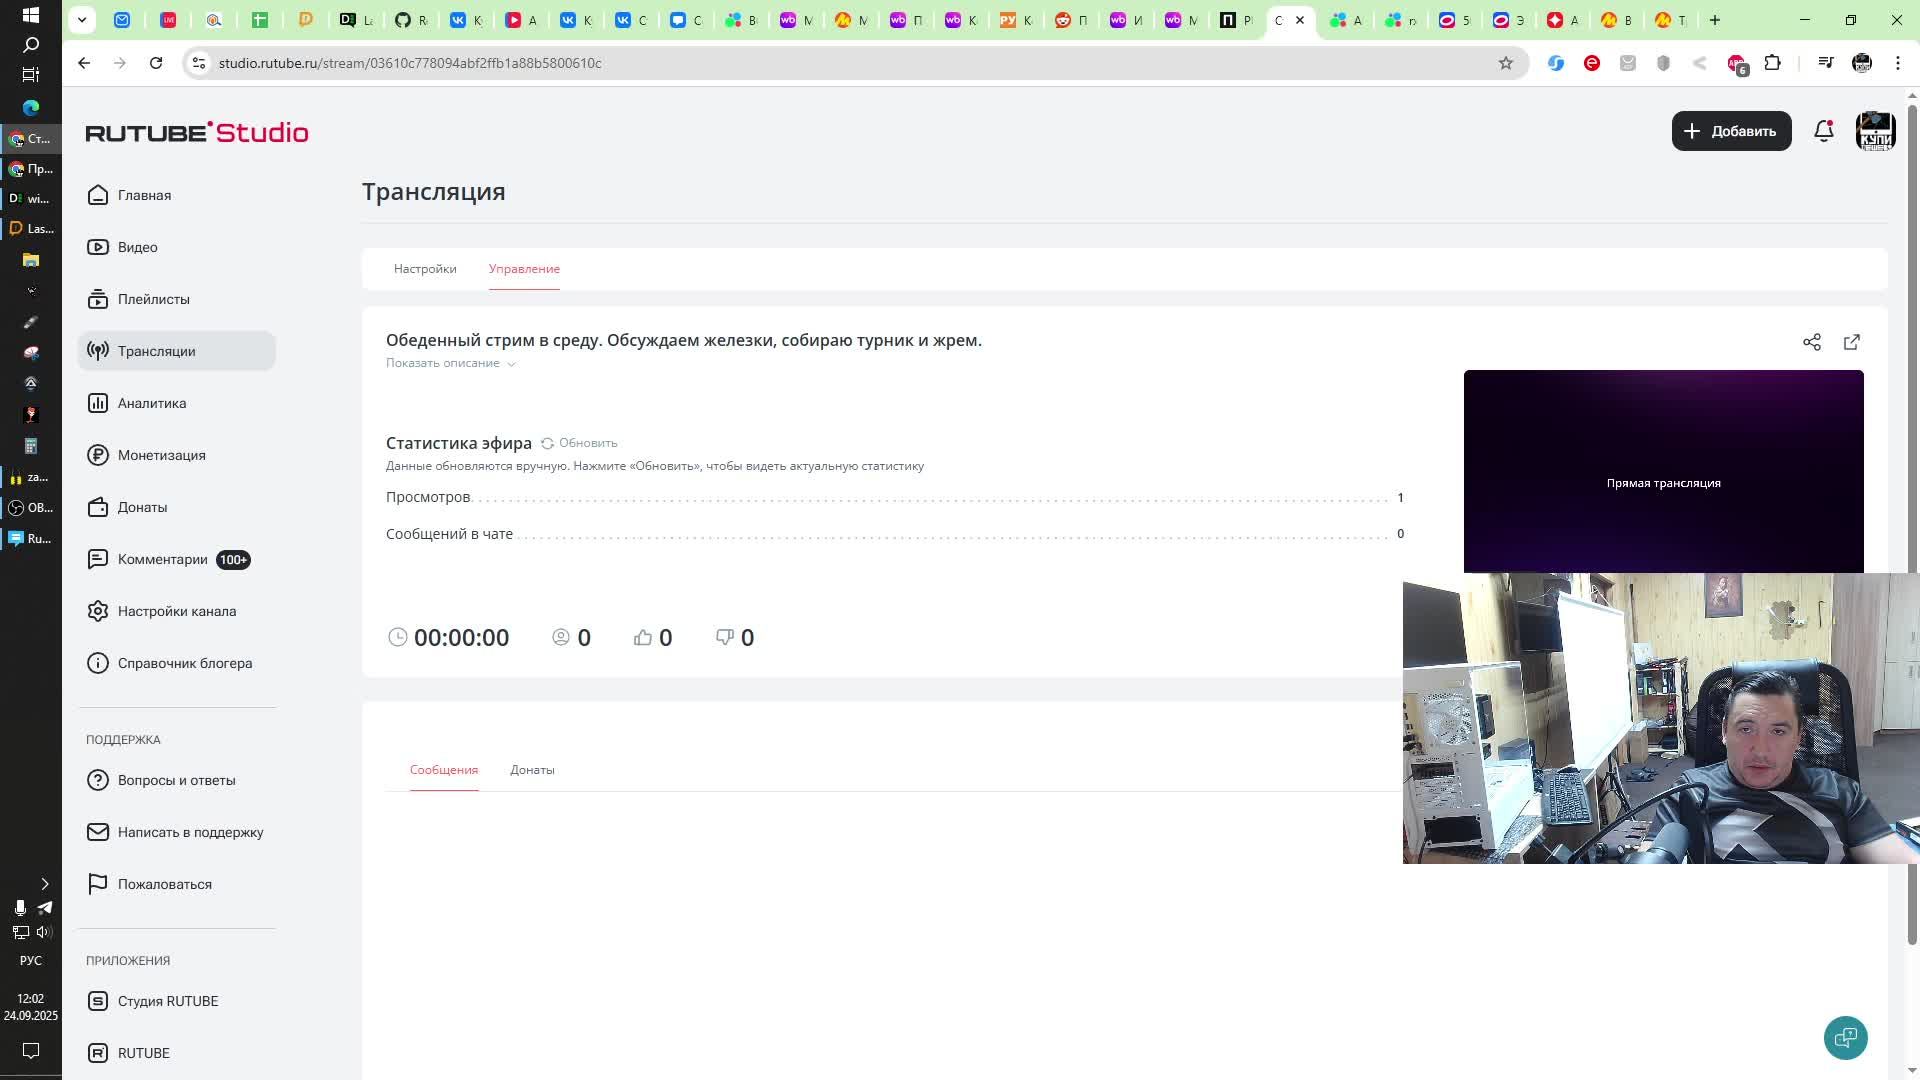
Task: Switch to the Настройки tab
Action: [x=425, y=269]
